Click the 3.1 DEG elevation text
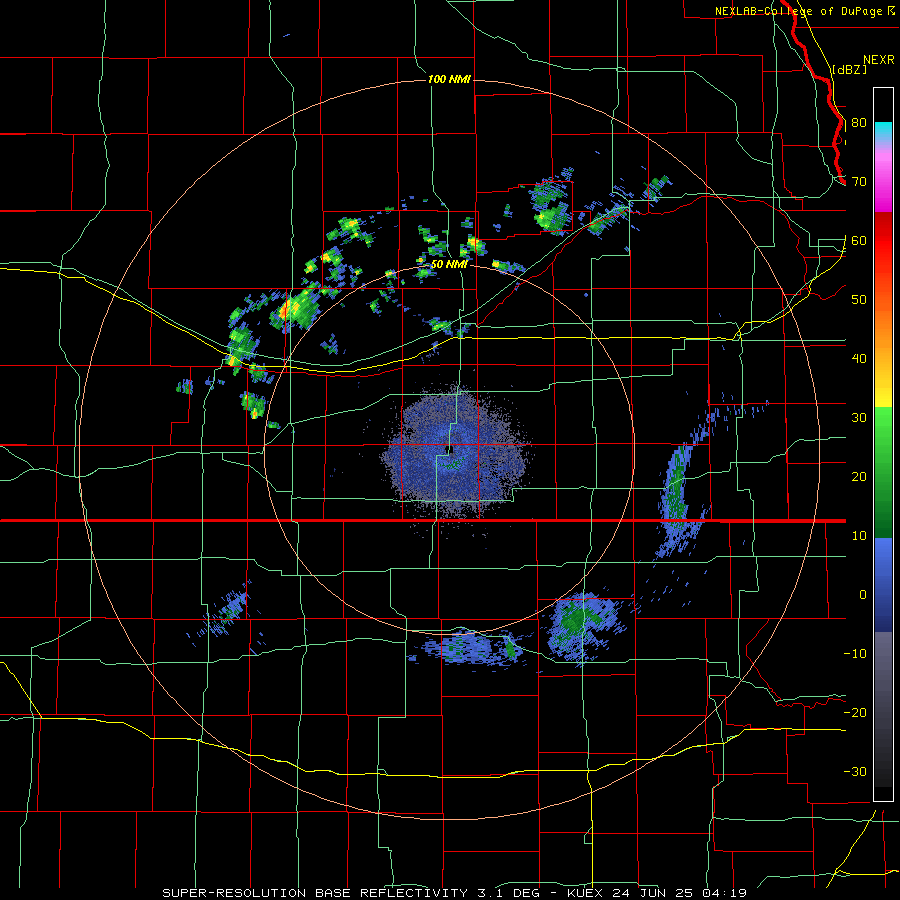900x900 pixels. [x=511, y=893]
